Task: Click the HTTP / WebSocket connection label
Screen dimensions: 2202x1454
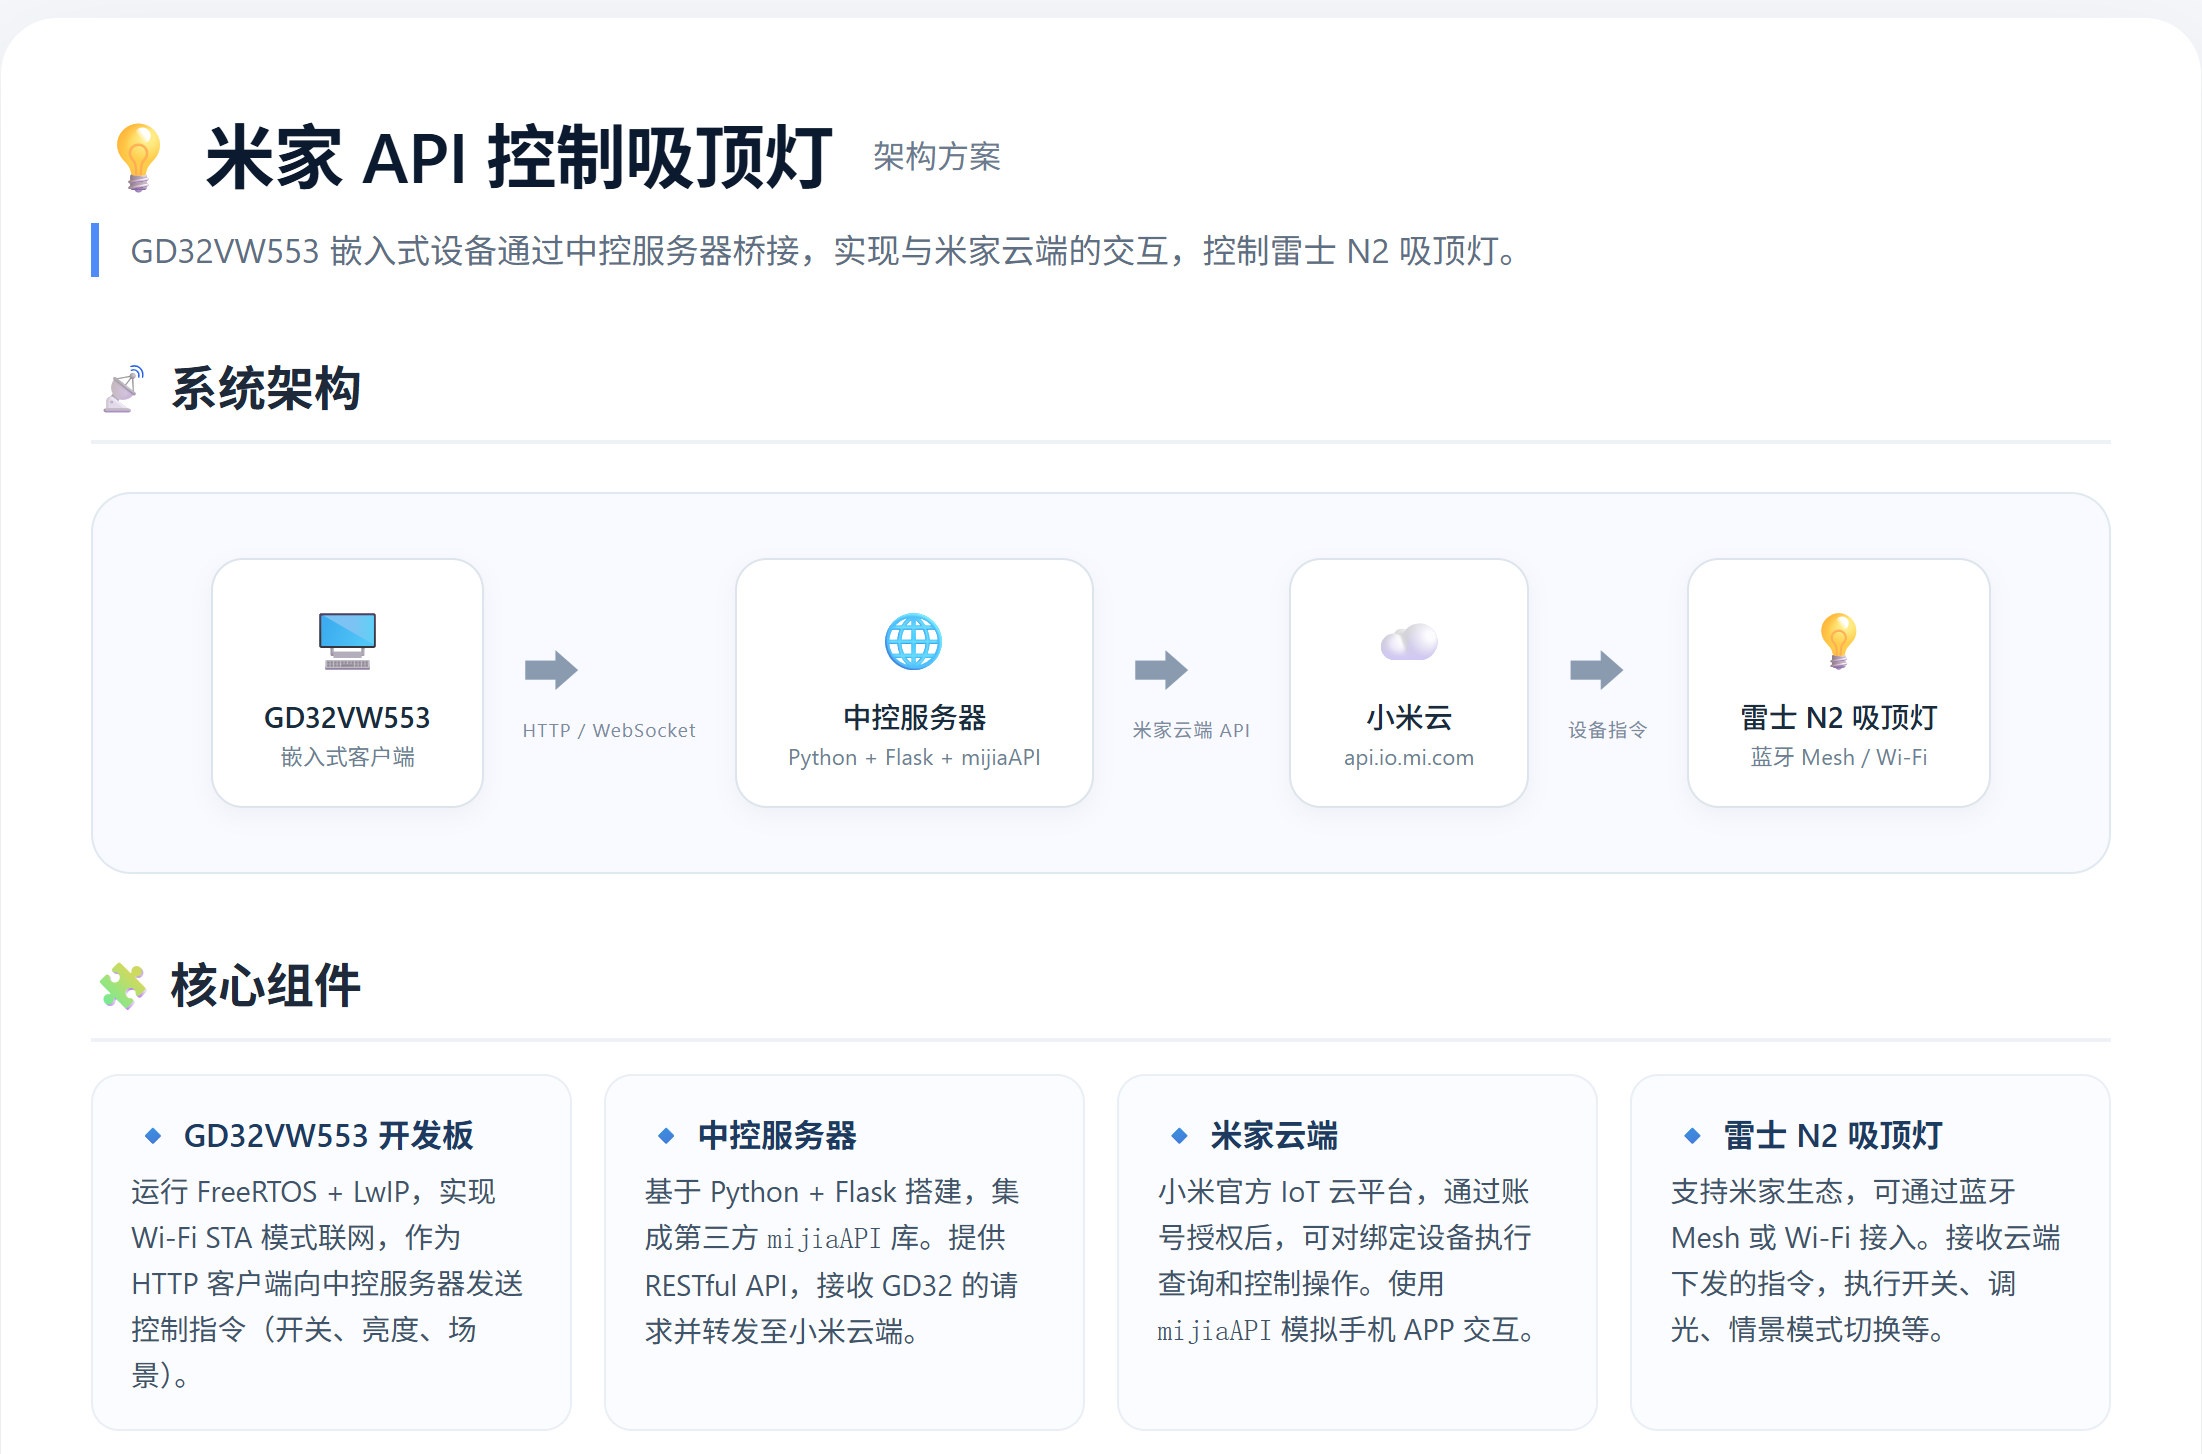Action: tap(608, 730)
